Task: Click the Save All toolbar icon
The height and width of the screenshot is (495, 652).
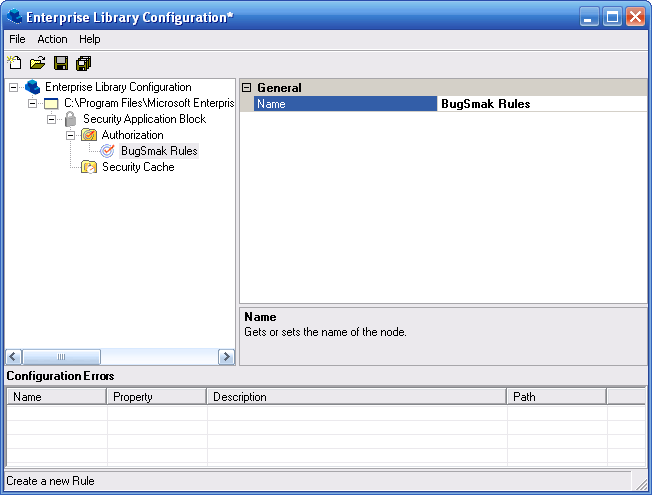Action: point(83,64)
